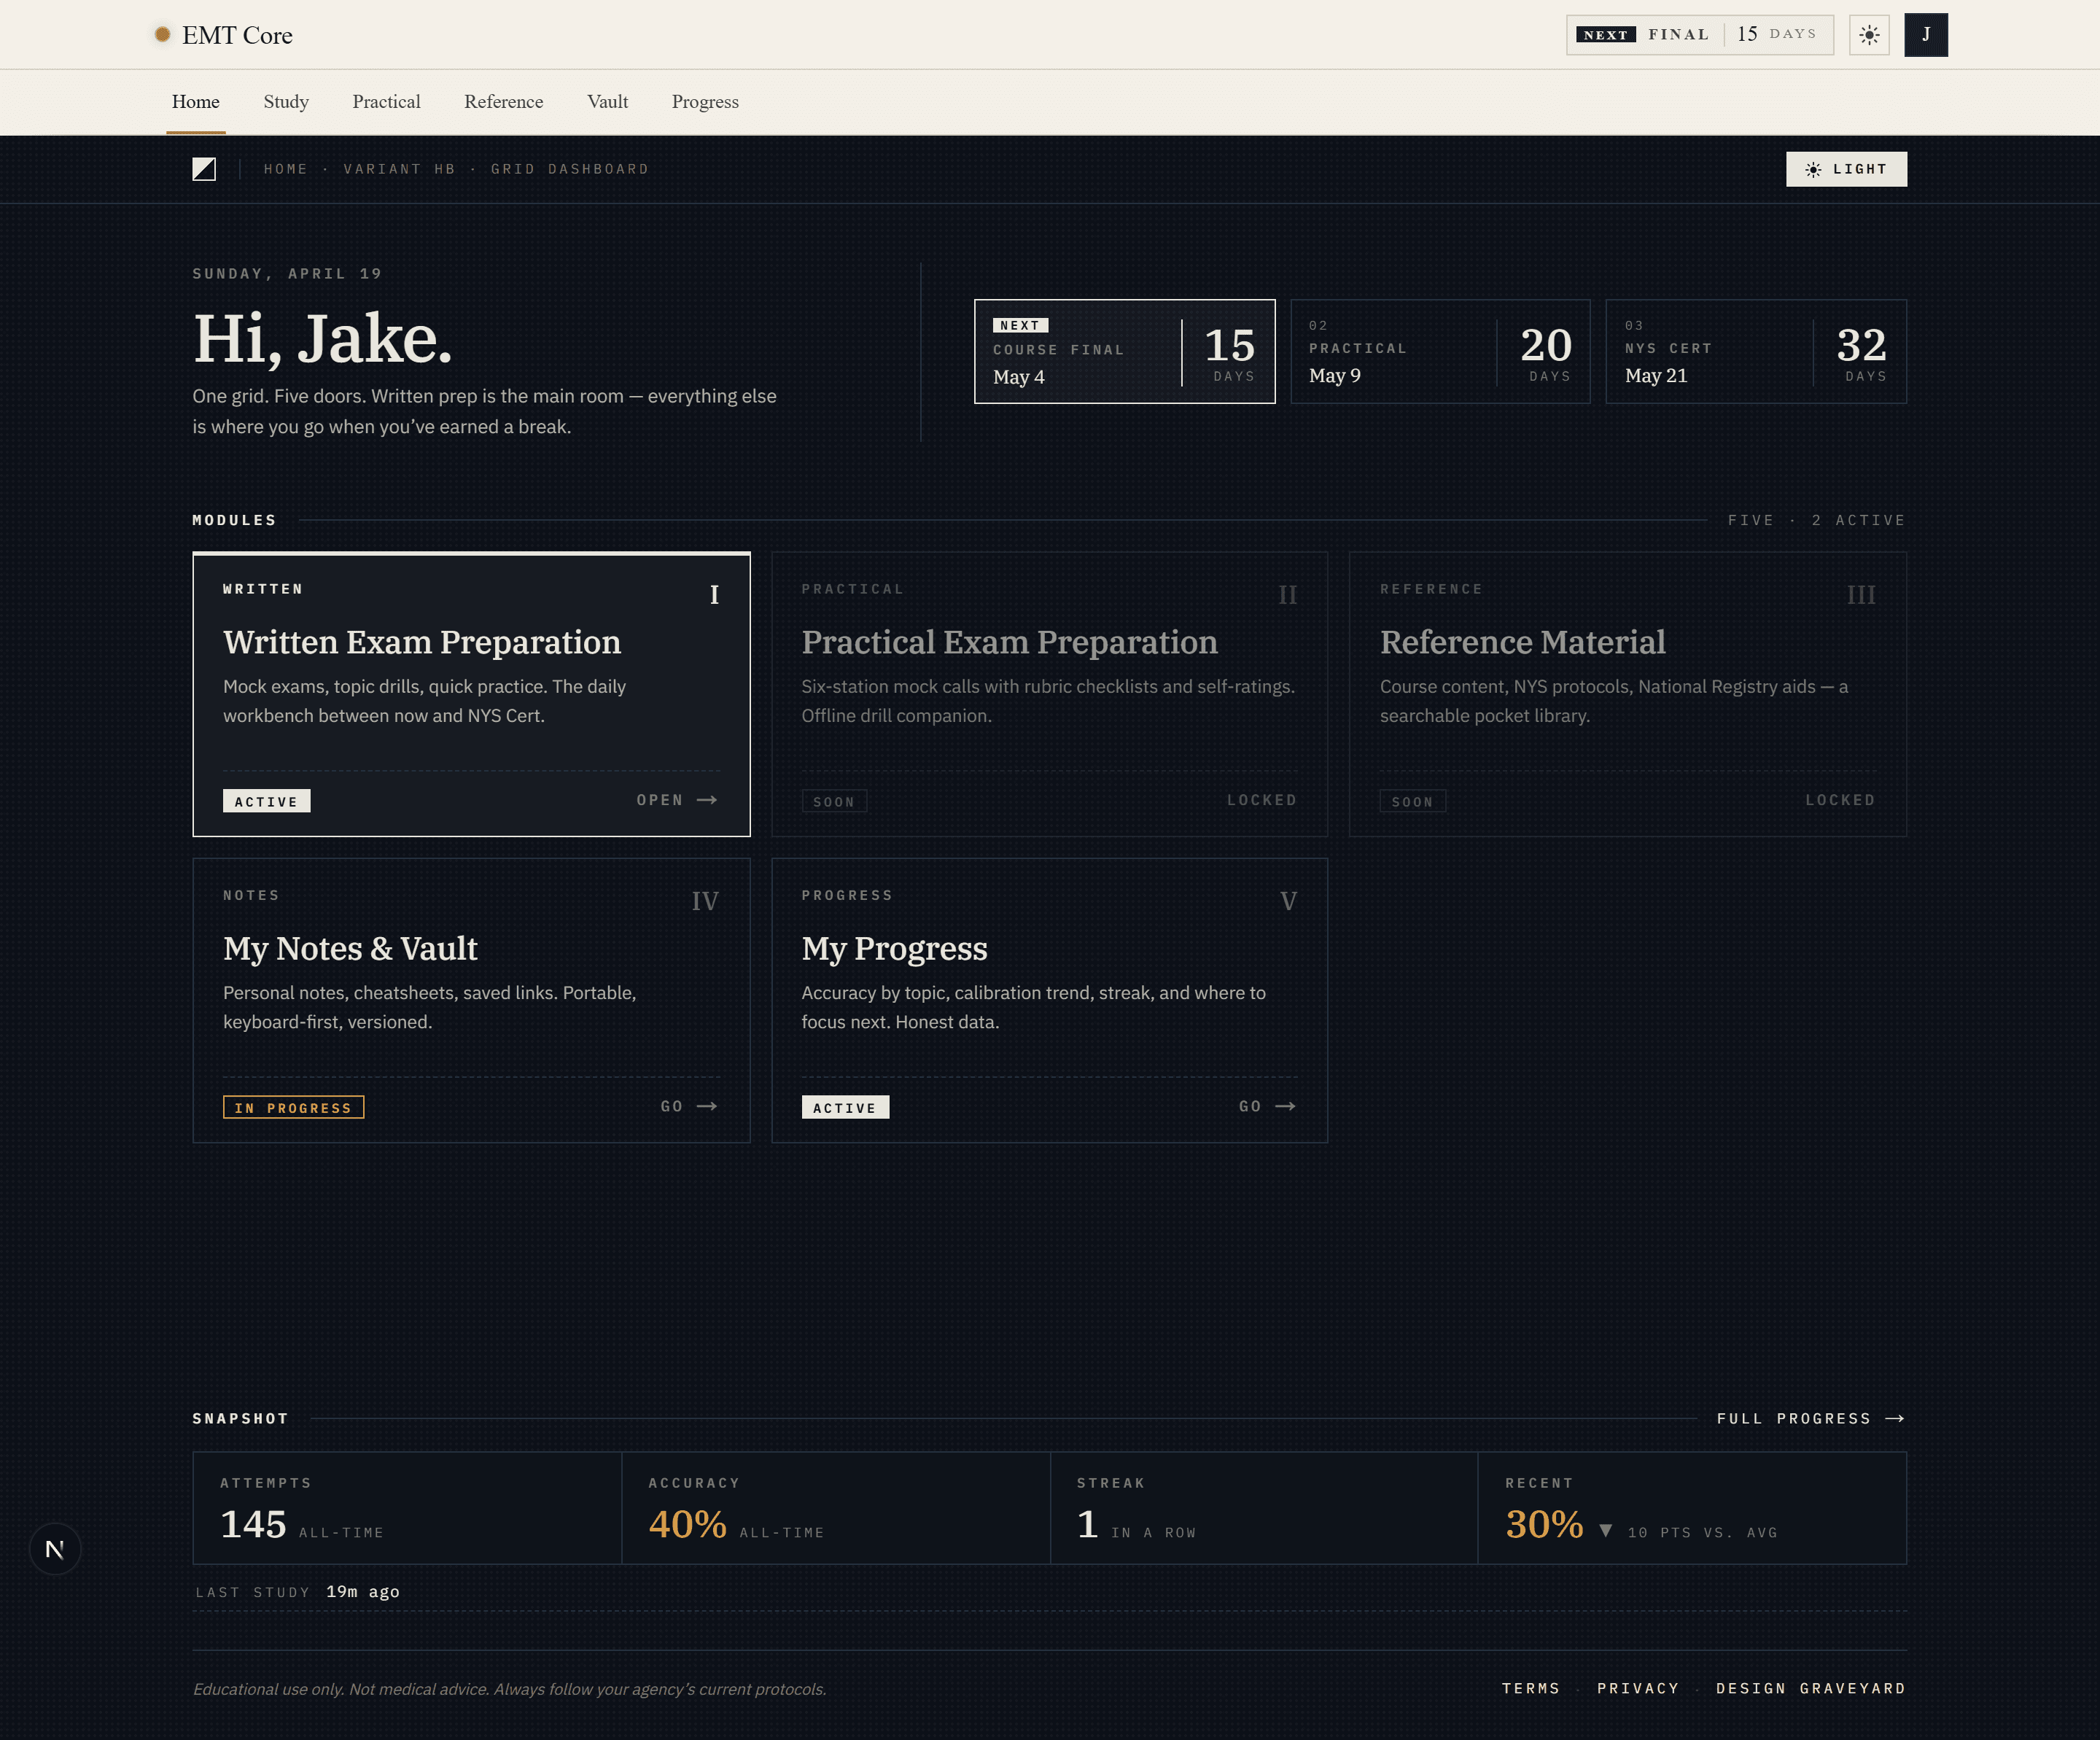Open the Practical tab
Image resolution: width=2100 pixels, height=1740 pixels.
pos(386,102)
